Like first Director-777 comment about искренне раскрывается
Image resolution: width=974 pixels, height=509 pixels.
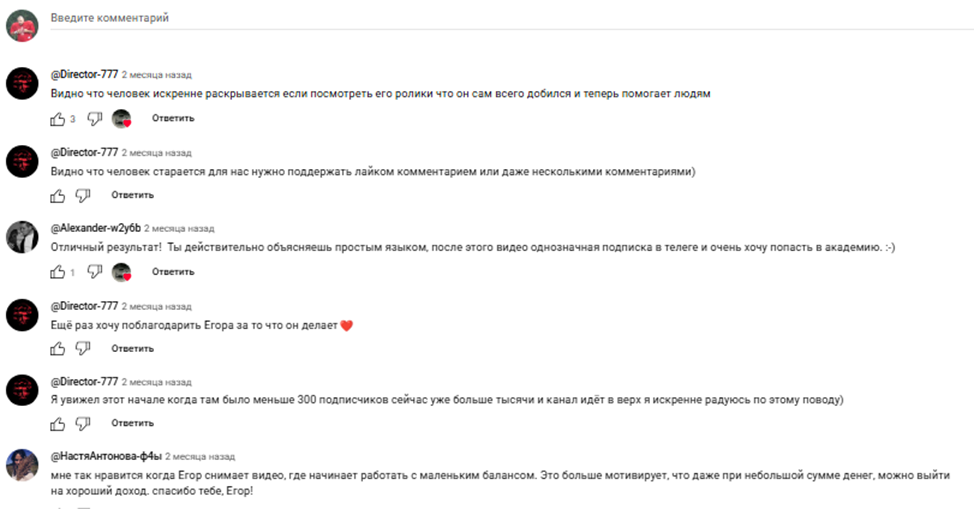(57, 119)
